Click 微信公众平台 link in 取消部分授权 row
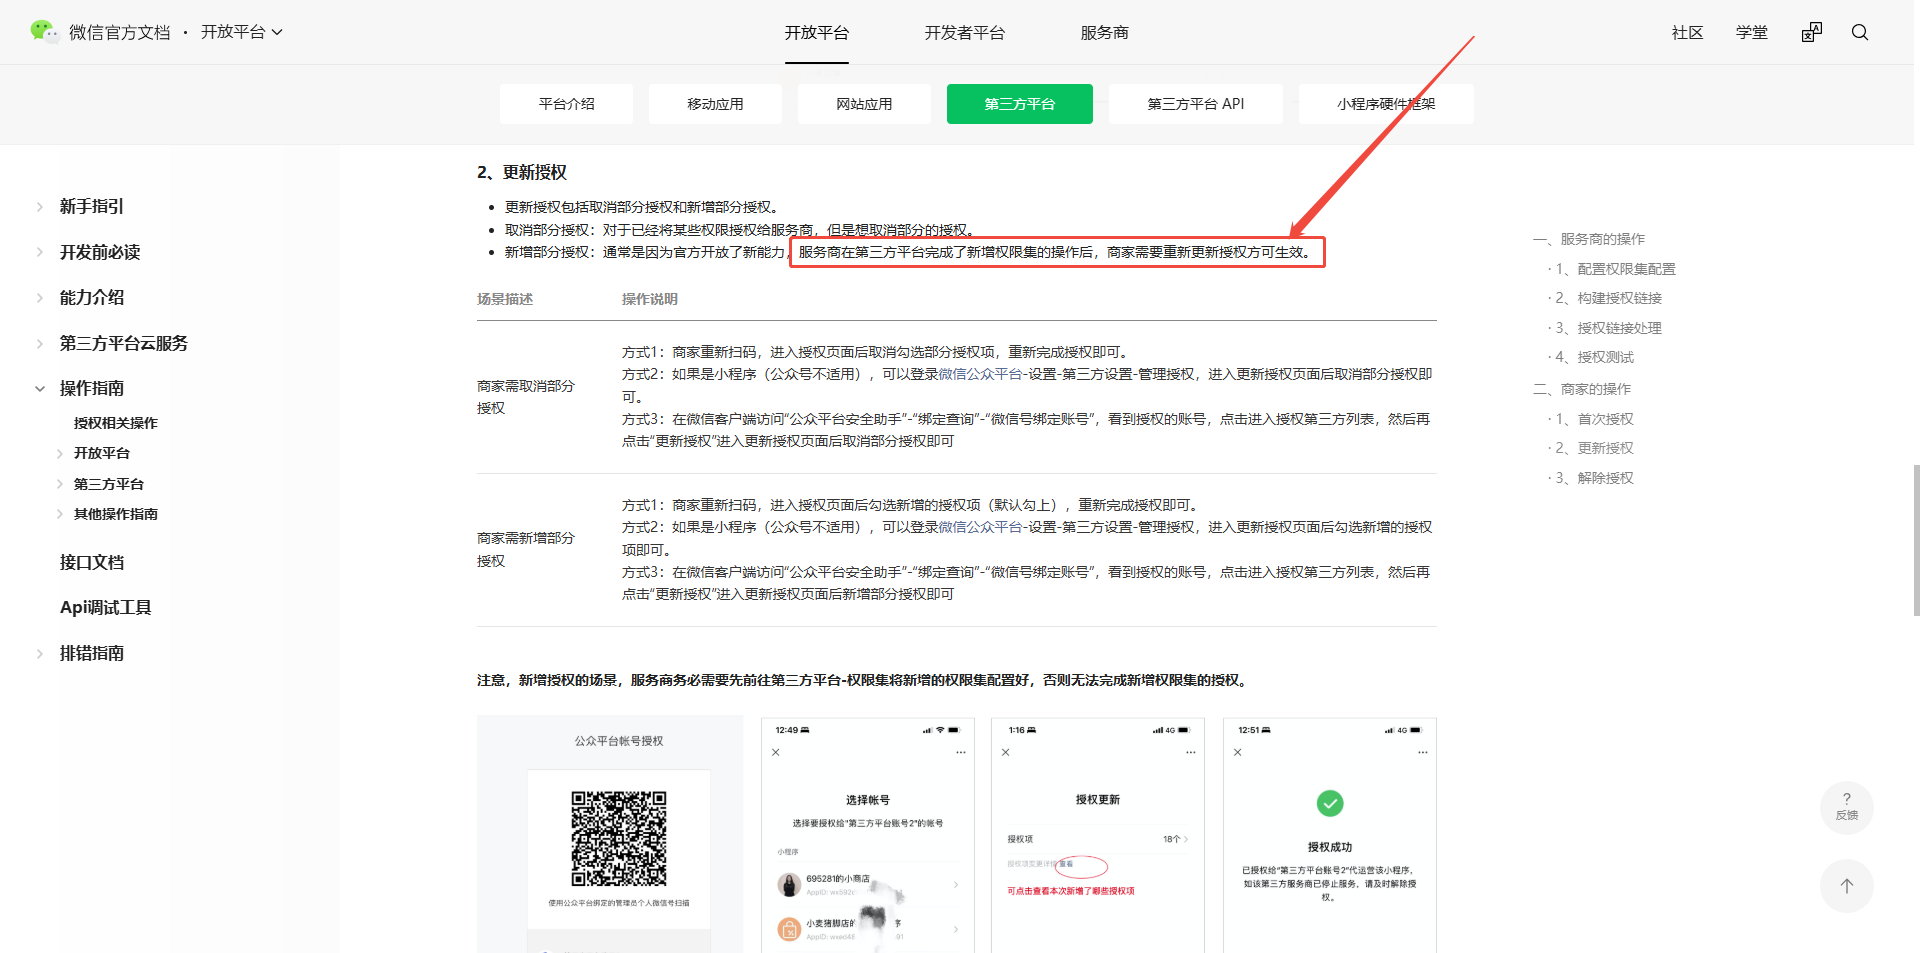 coord(980,374)
